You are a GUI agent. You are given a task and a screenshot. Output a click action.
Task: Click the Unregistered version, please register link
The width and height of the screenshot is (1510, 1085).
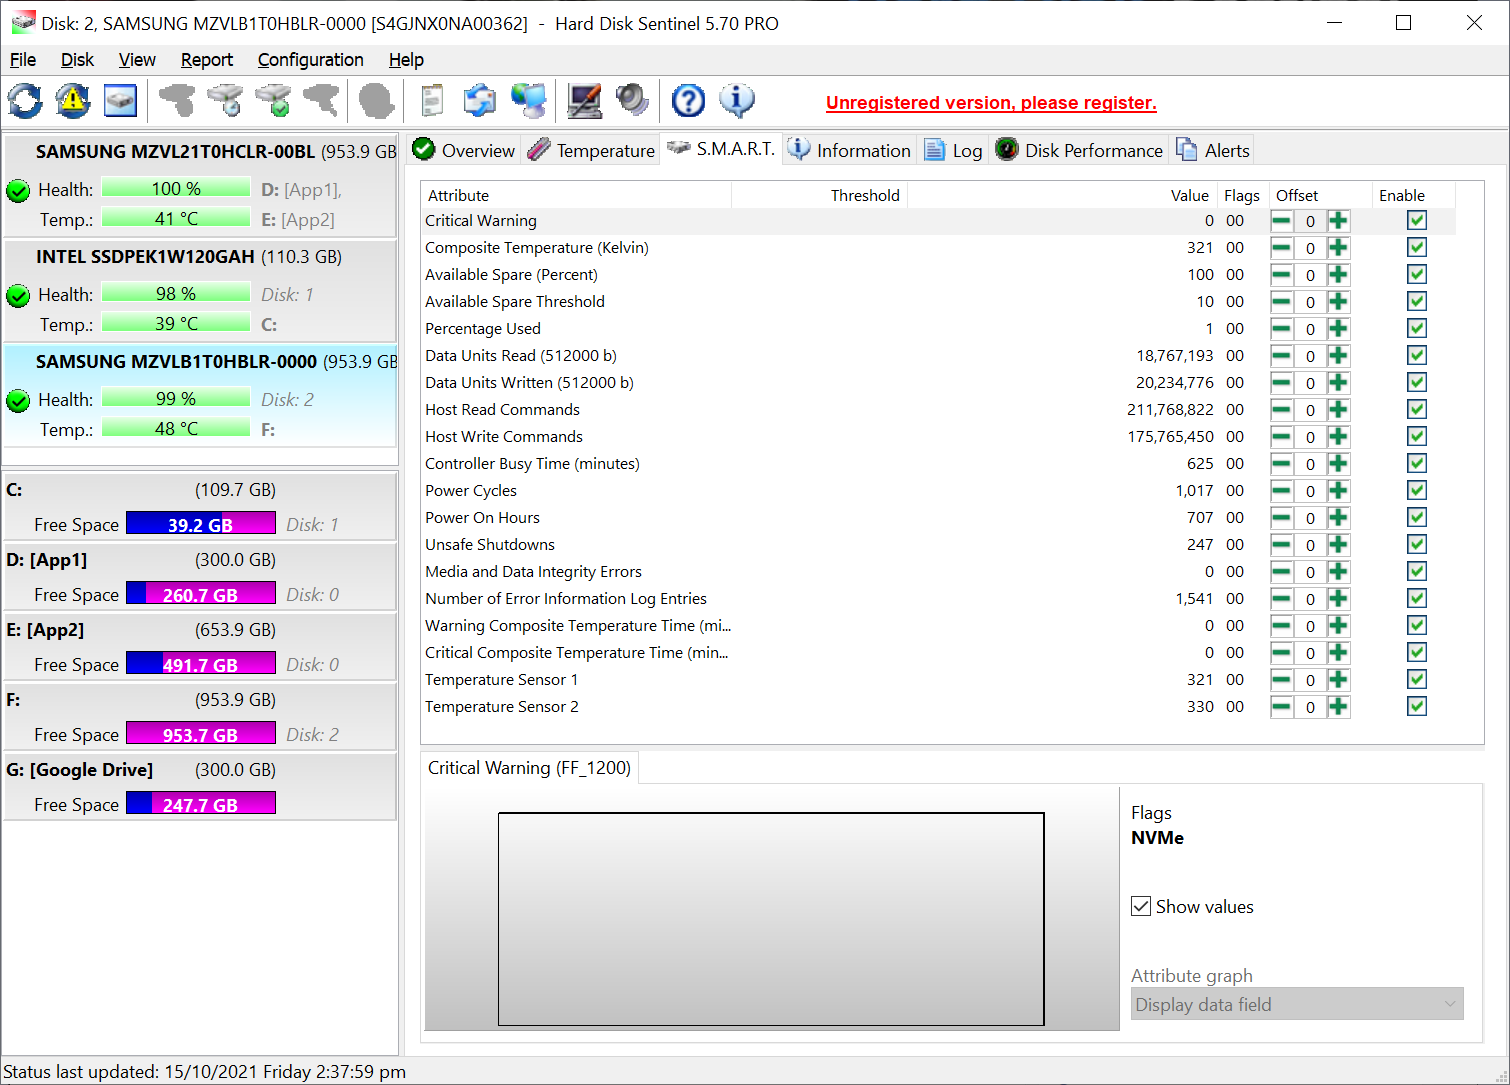click(991, 103)
